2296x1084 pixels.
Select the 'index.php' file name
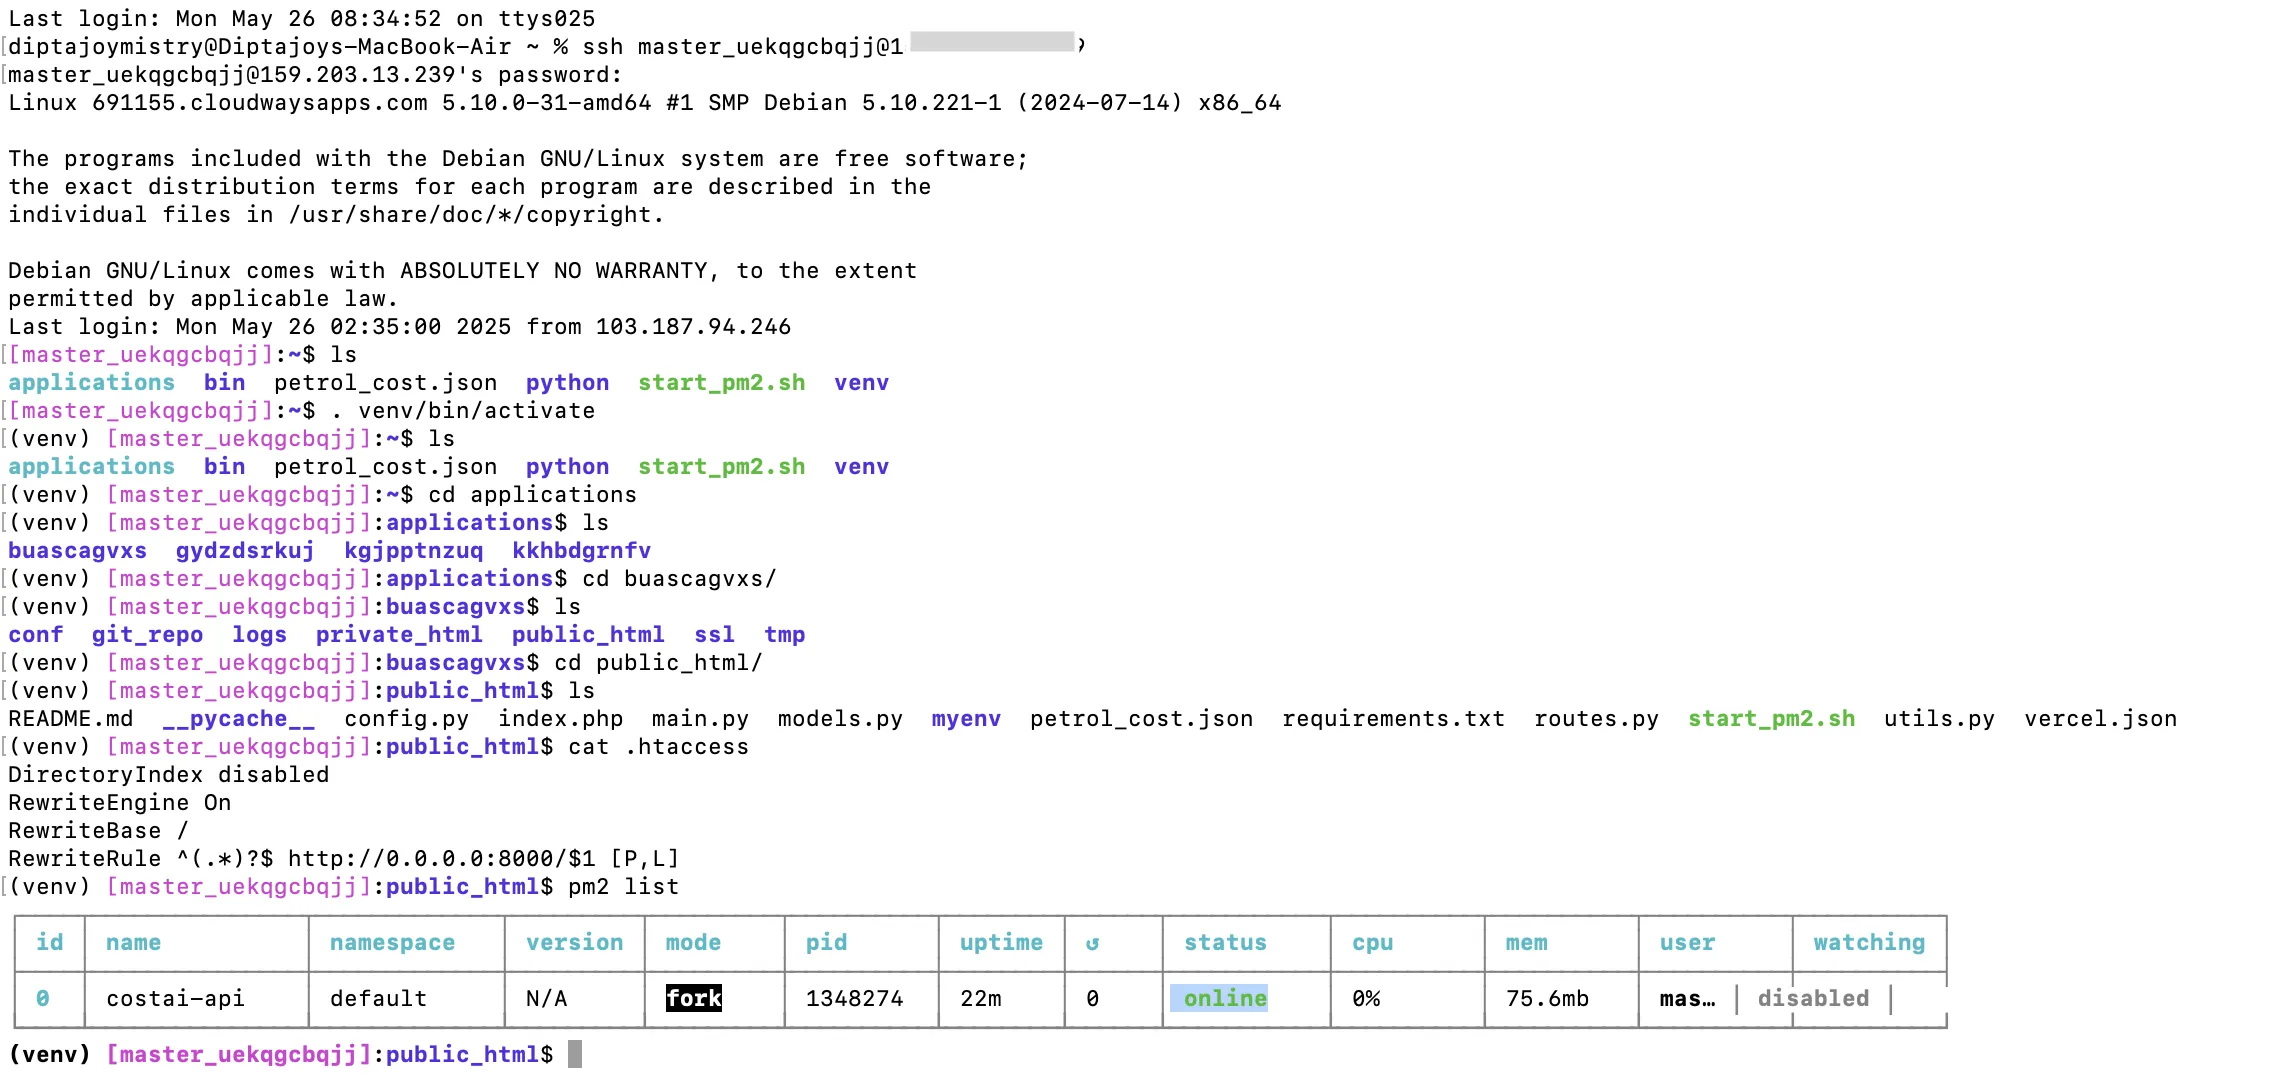pyautogui.click(x=561, y=719)
